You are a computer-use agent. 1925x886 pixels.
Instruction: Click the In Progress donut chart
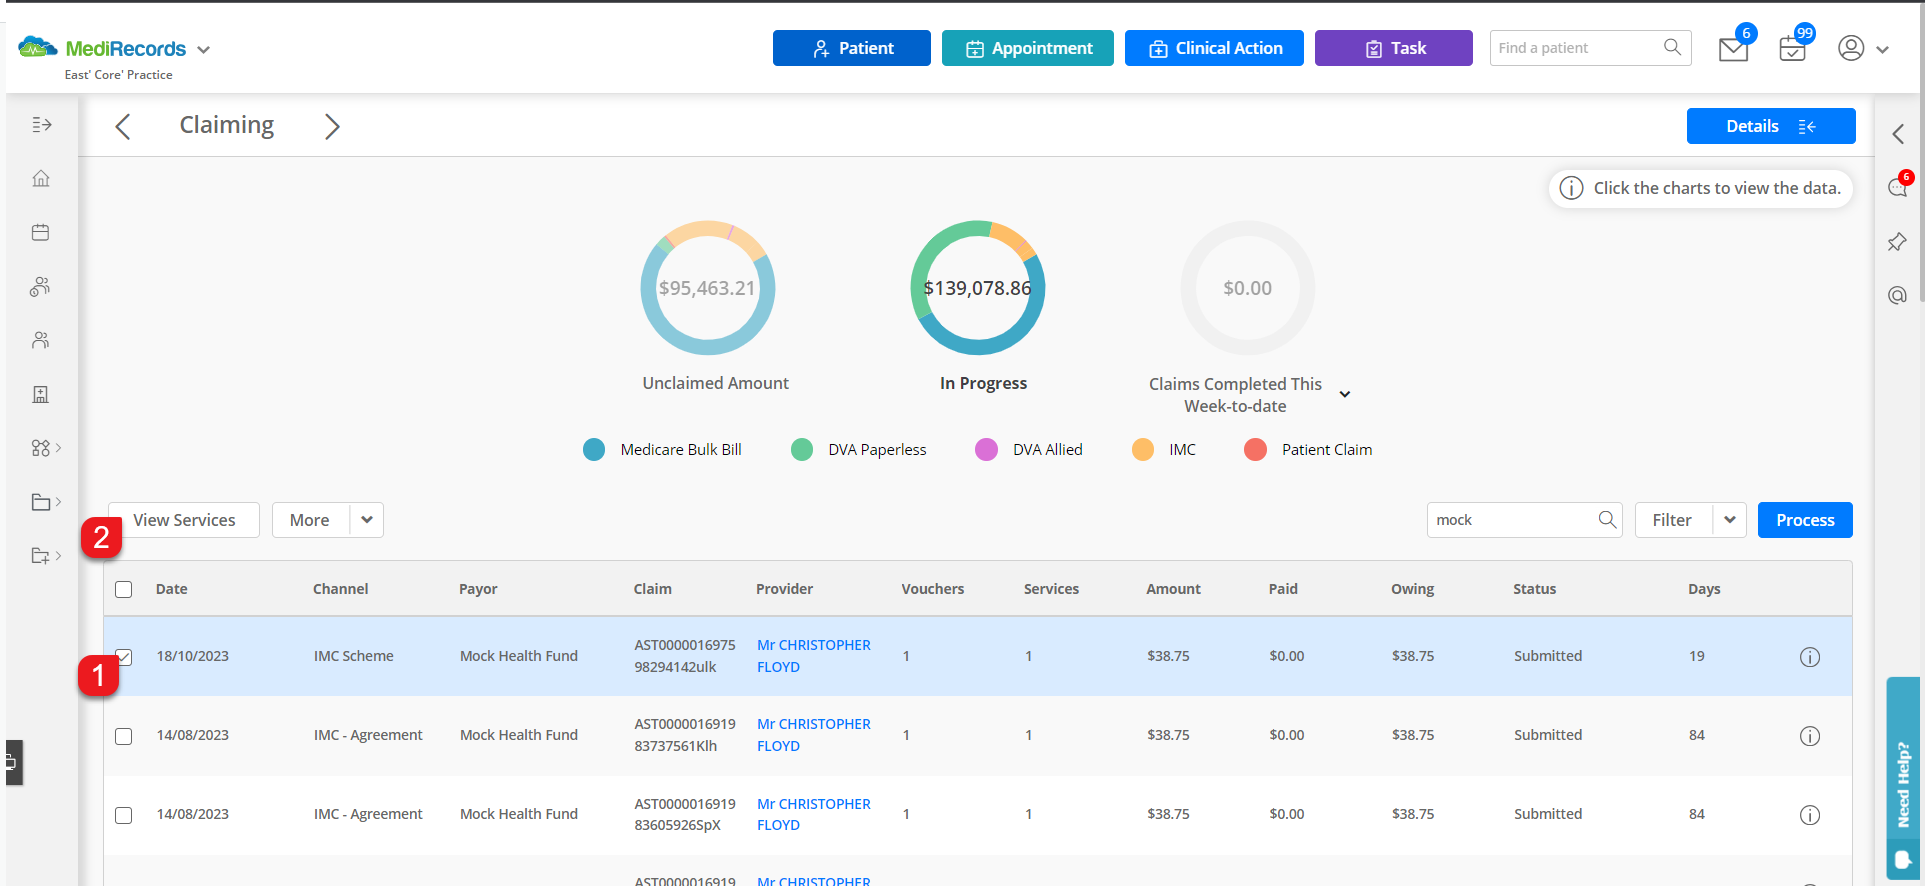[x=978, y=288]
